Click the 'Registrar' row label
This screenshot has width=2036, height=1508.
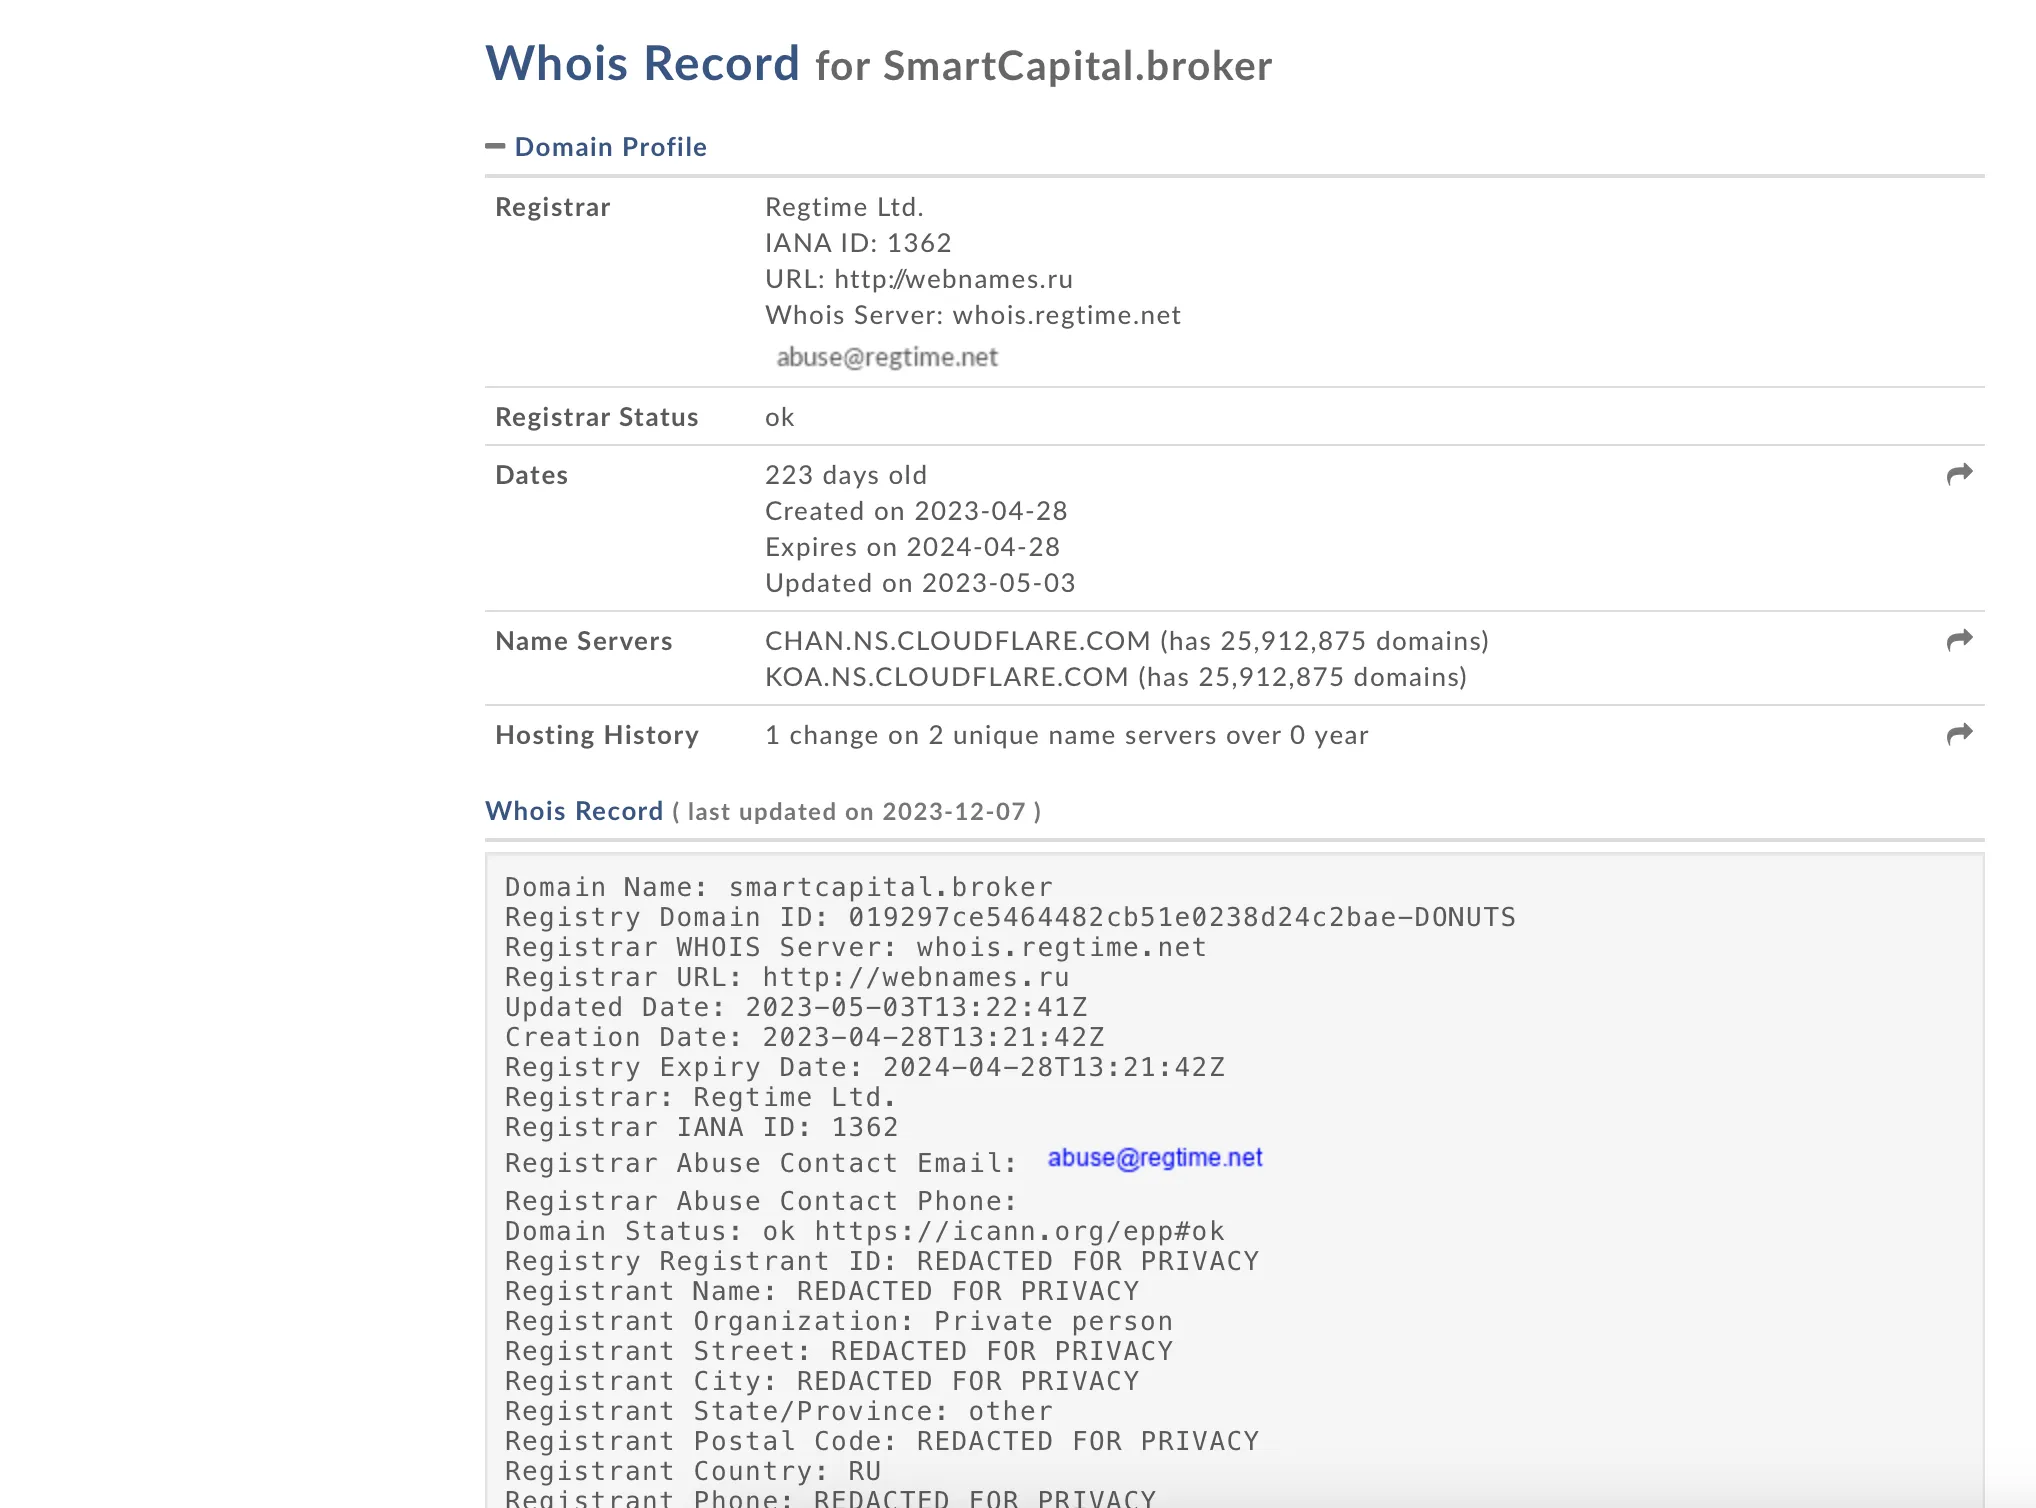pyautogui.click(x=552, y=207)
